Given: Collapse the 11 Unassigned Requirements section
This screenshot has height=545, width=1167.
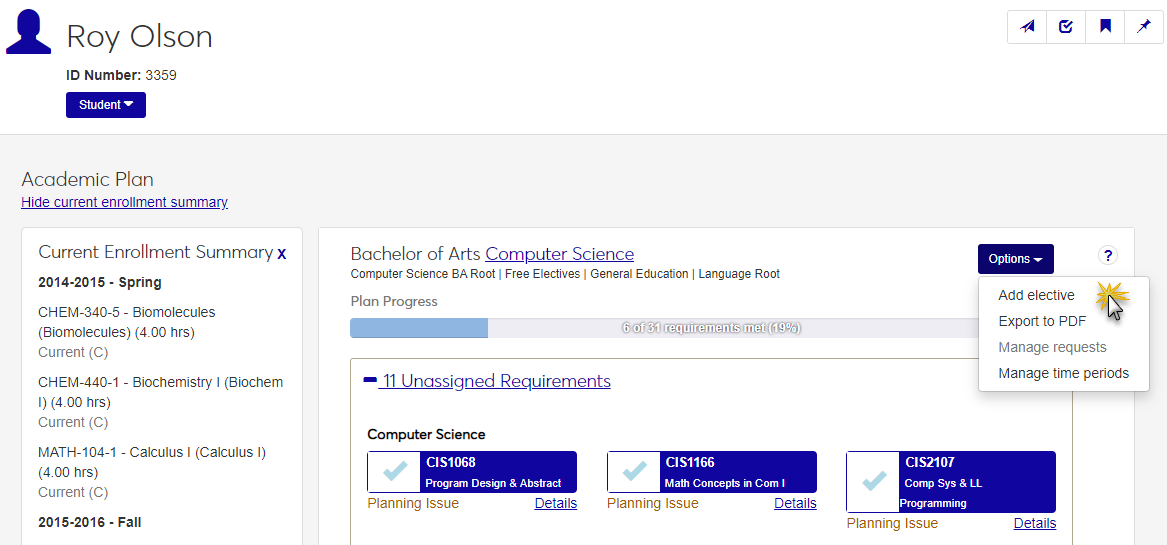Looking at the screenshot, I should (370, 380).
